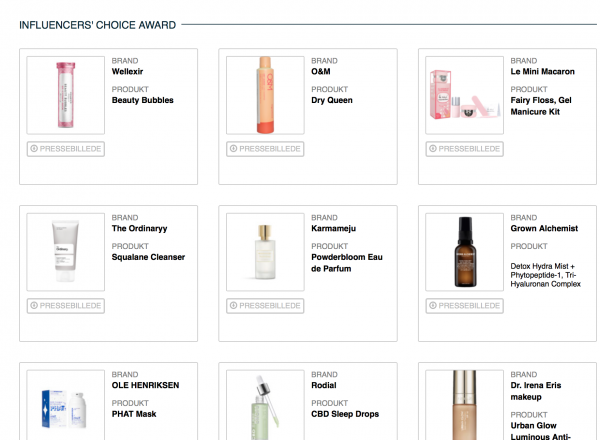Click Dr. Irena Eris makeup brand name
The image size is (600, 440).
536,391
